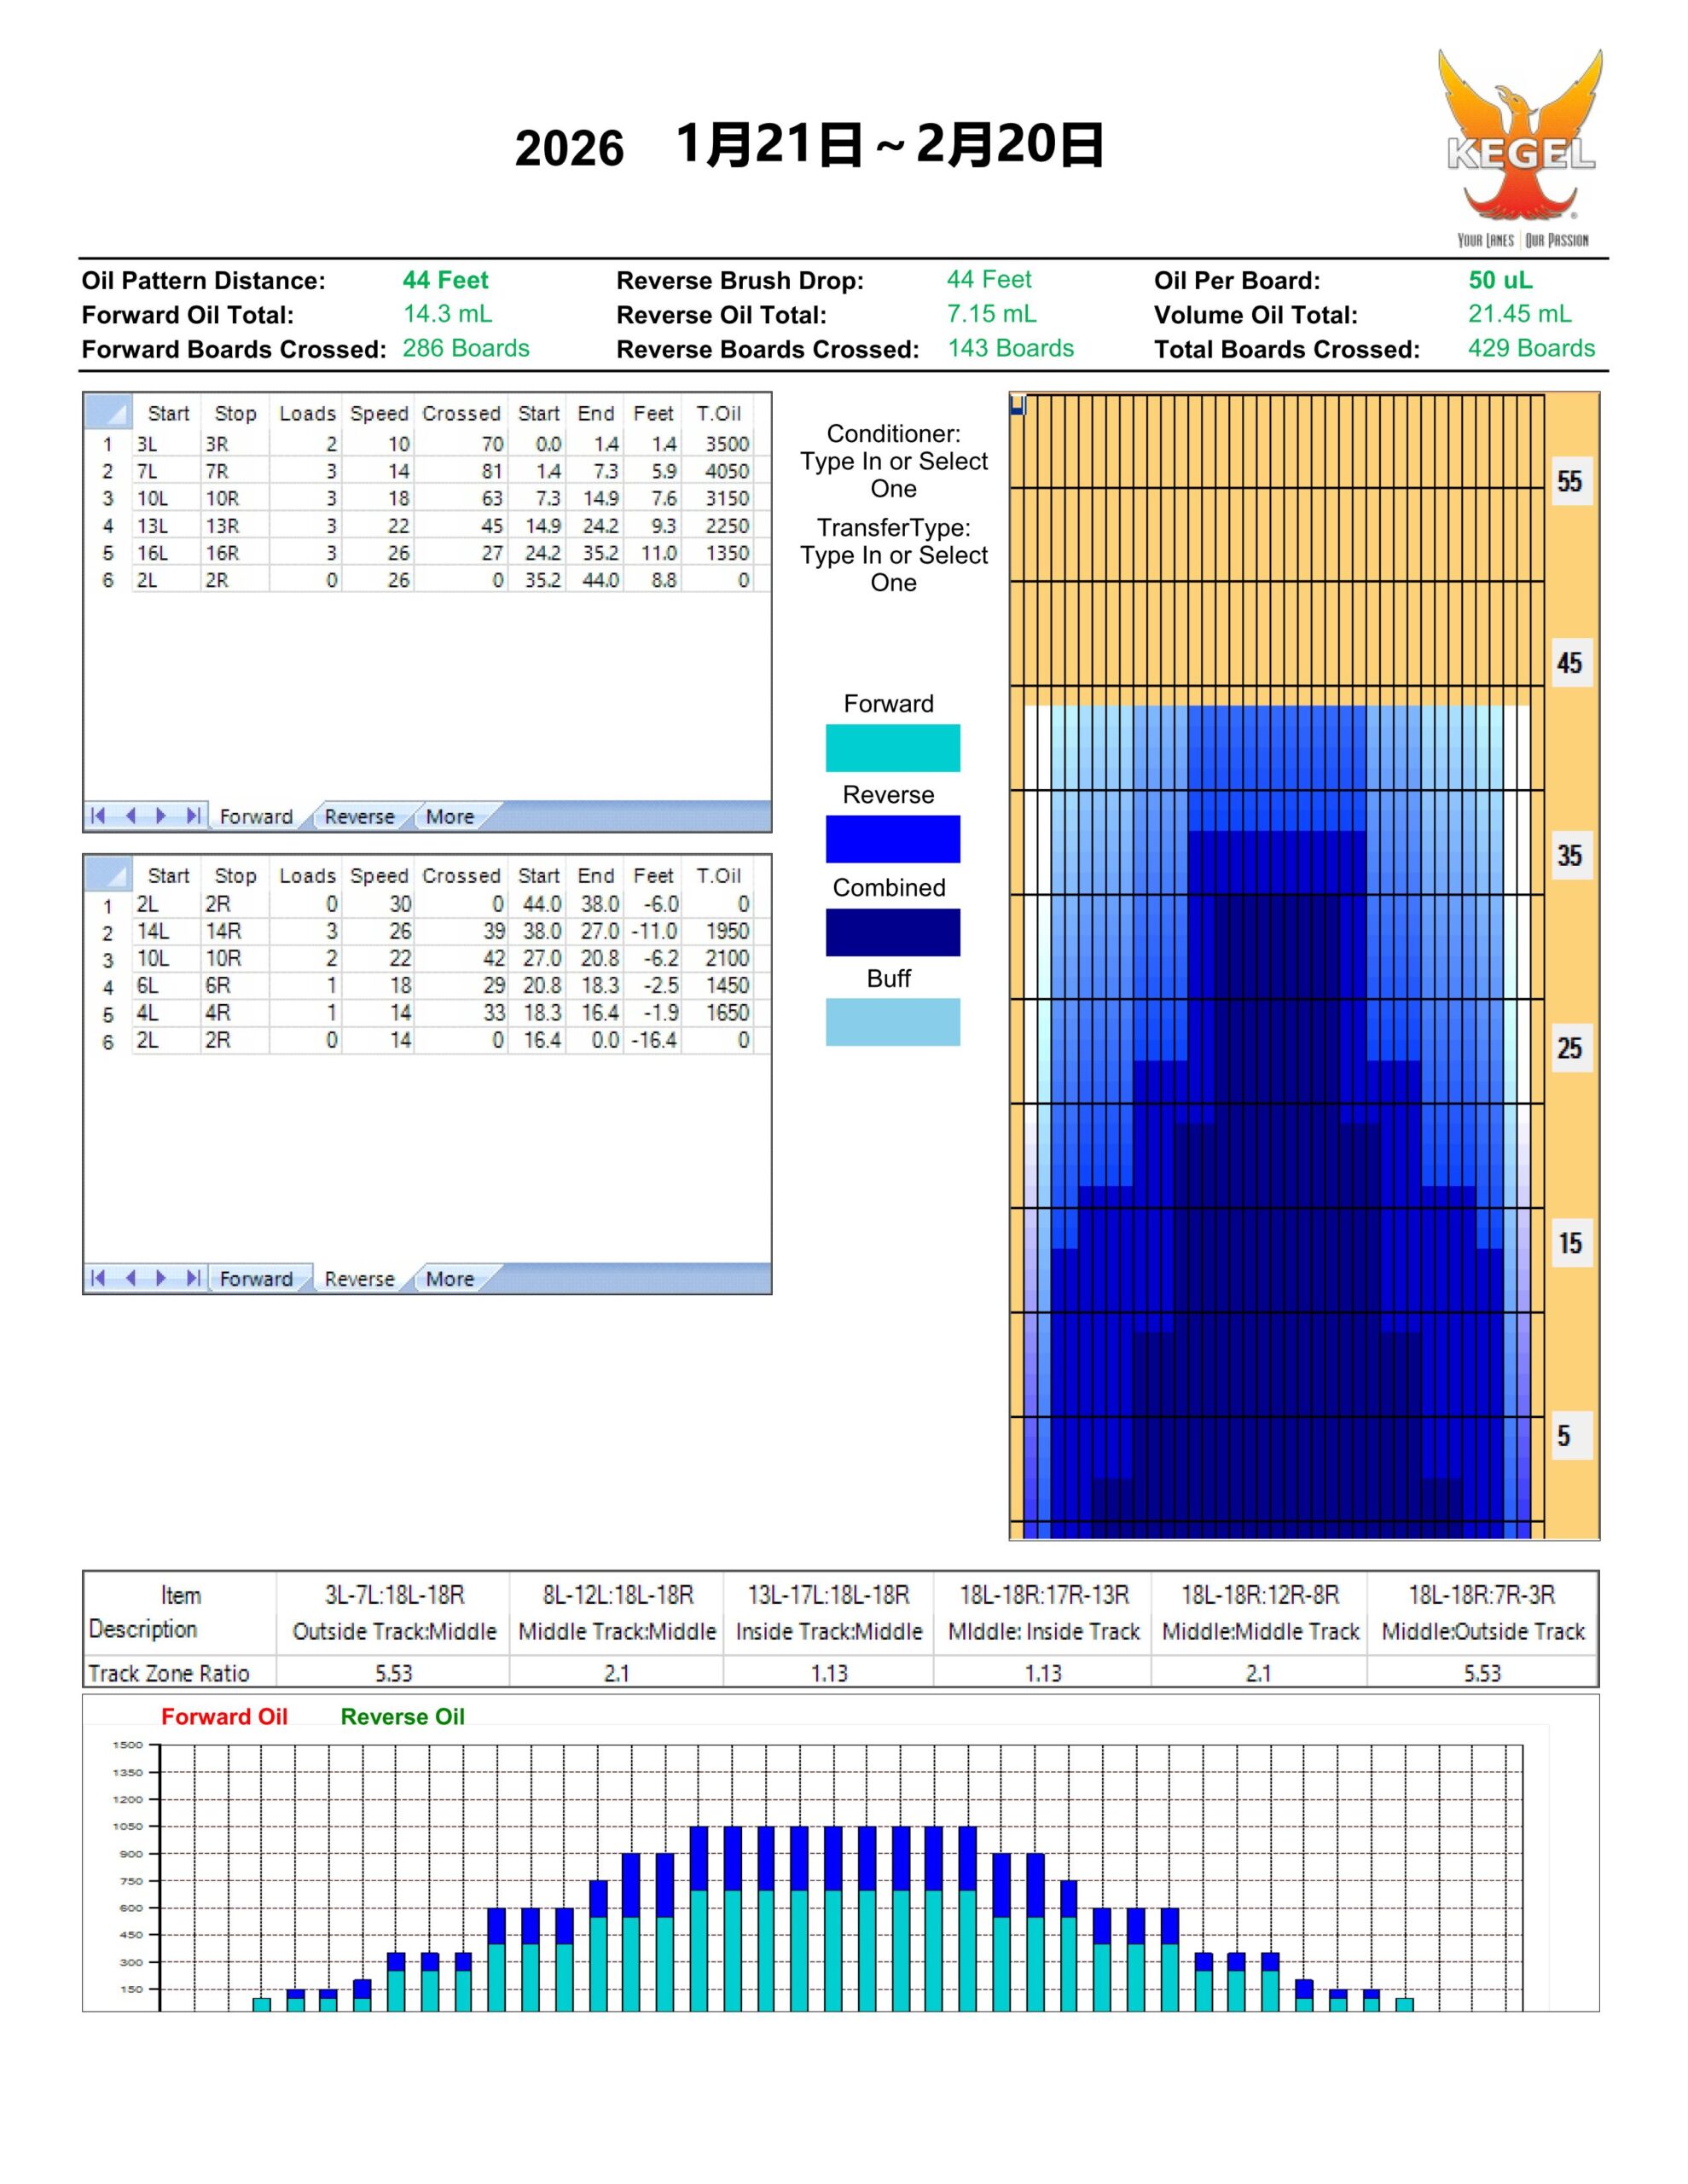Click last-sheet arrow in bottom table
The image size is (1688, 2184).
coord(193,1278)
